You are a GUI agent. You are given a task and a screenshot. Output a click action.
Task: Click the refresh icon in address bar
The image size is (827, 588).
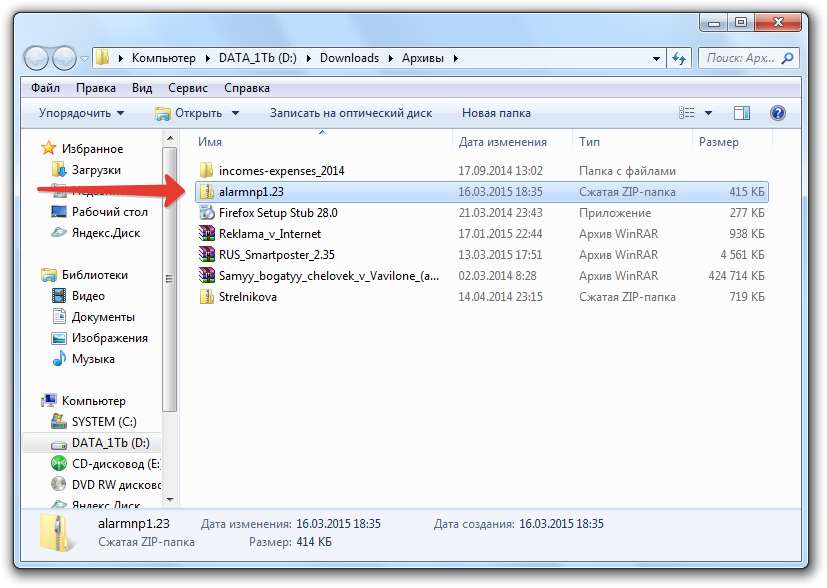tap(679, 58)
